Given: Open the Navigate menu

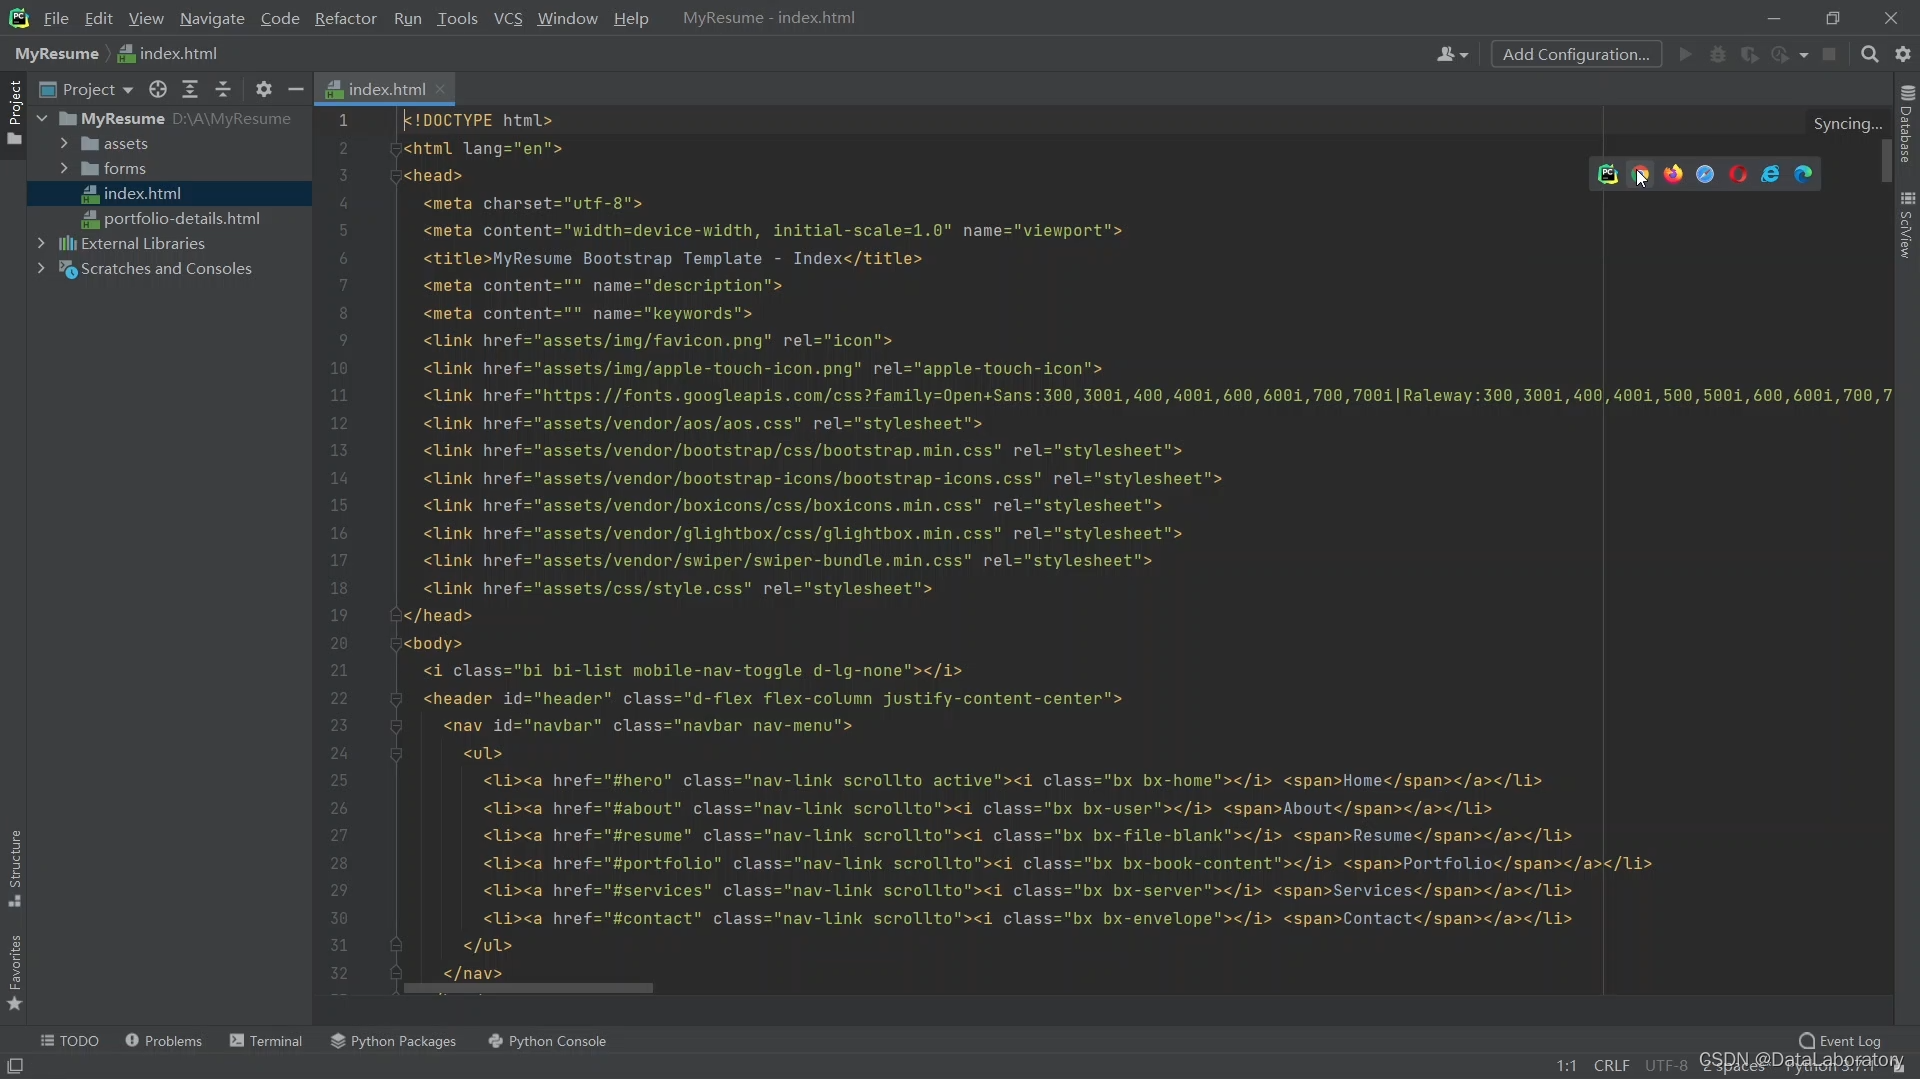Looking at the screenshot, I should point(212,18).
